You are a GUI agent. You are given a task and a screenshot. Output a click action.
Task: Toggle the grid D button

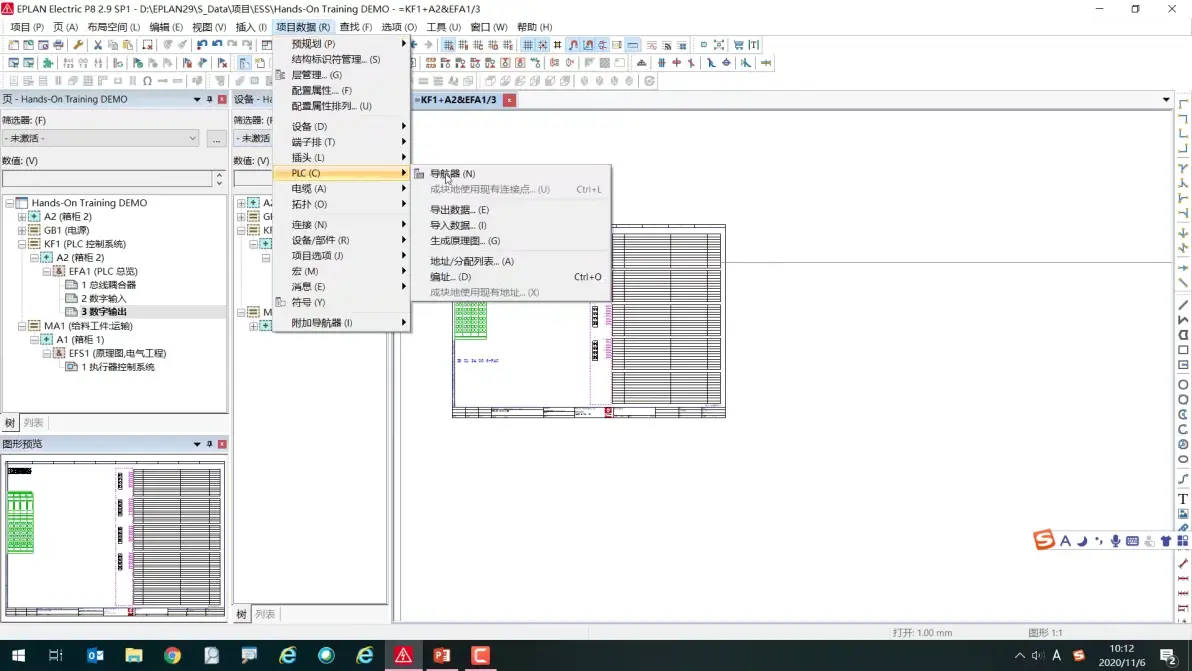coord(493,45)
